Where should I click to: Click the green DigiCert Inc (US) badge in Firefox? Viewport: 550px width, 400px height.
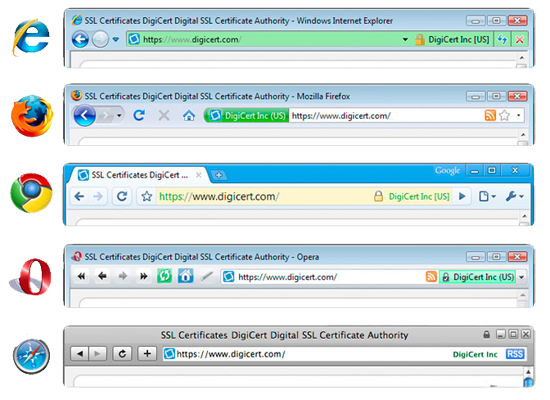point(247,115)
